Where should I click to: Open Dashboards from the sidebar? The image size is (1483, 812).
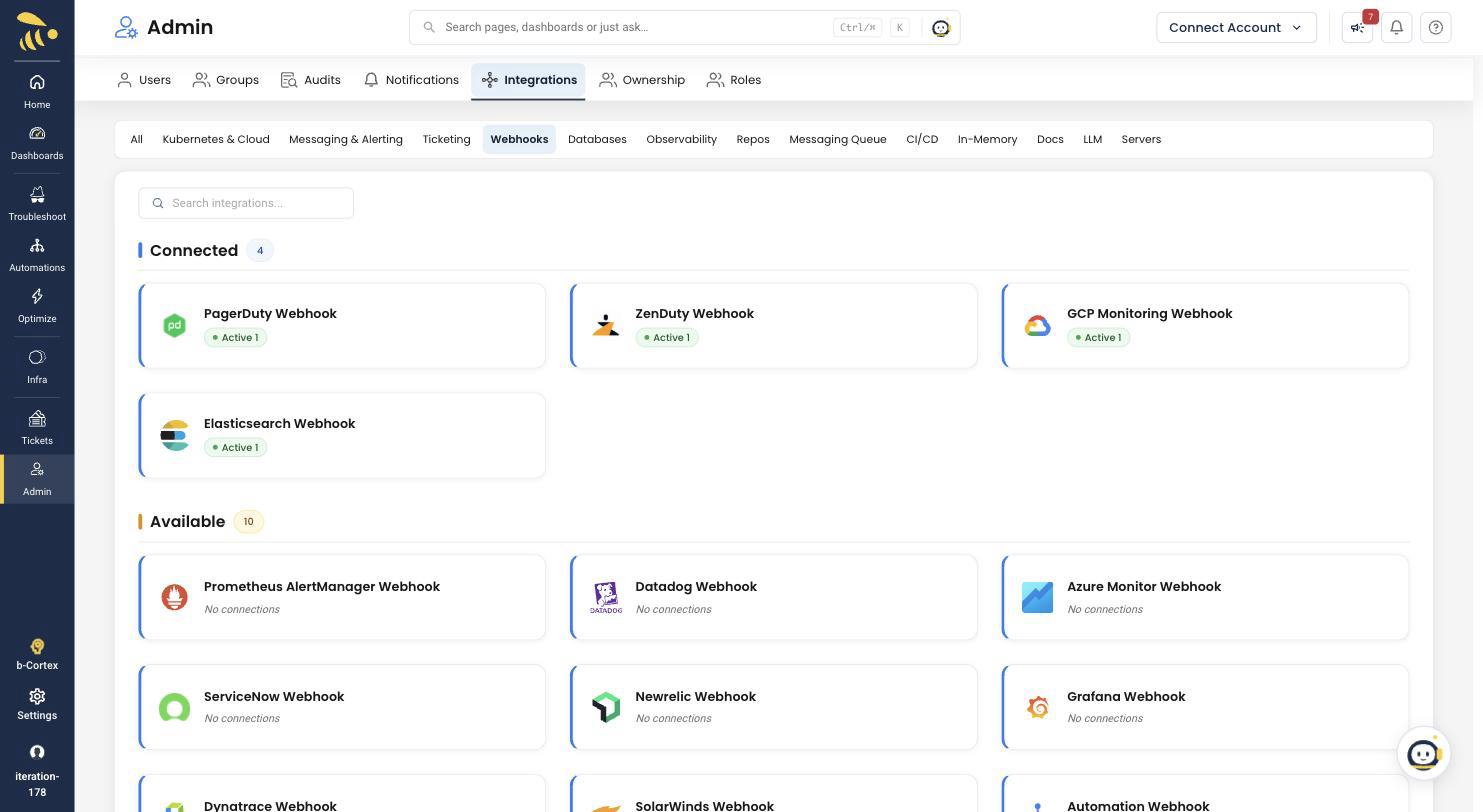point(37,143)
